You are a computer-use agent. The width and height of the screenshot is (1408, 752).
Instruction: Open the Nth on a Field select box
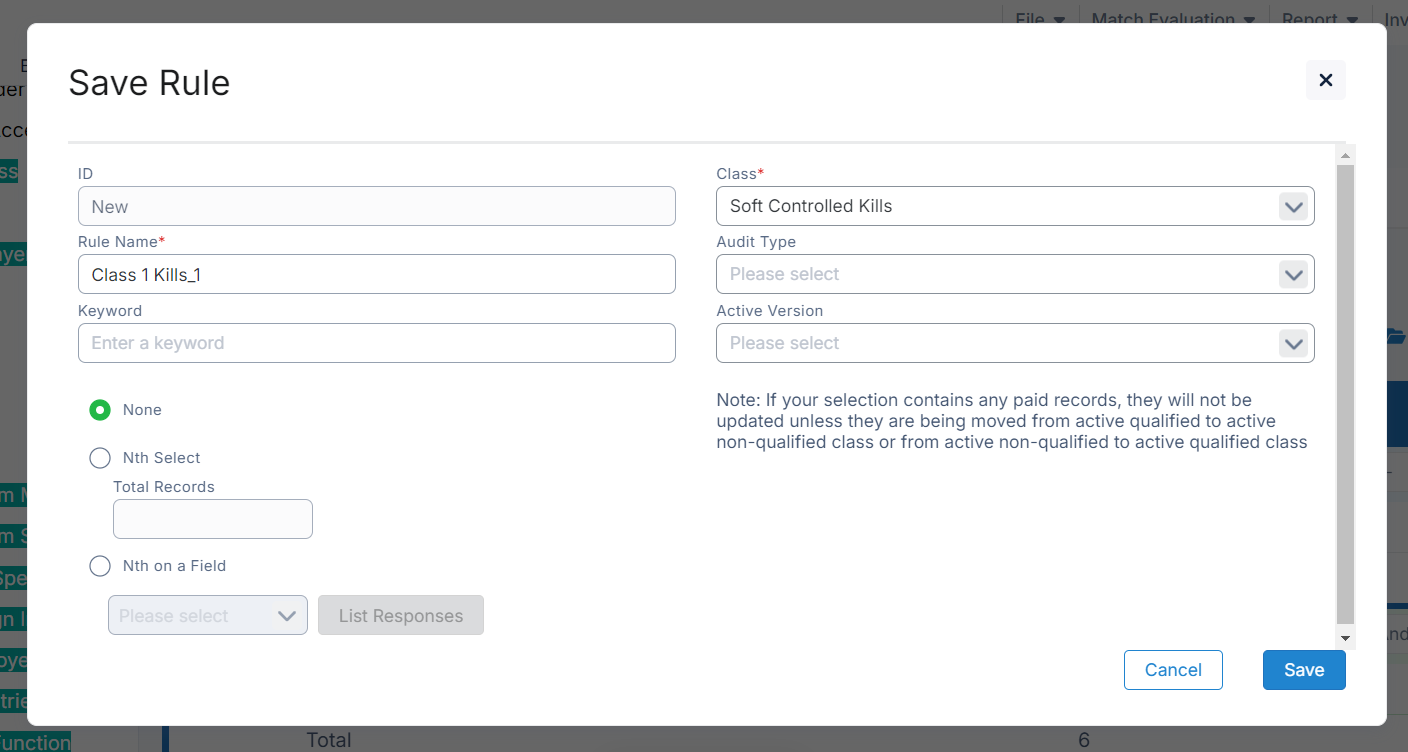[207, 616]
